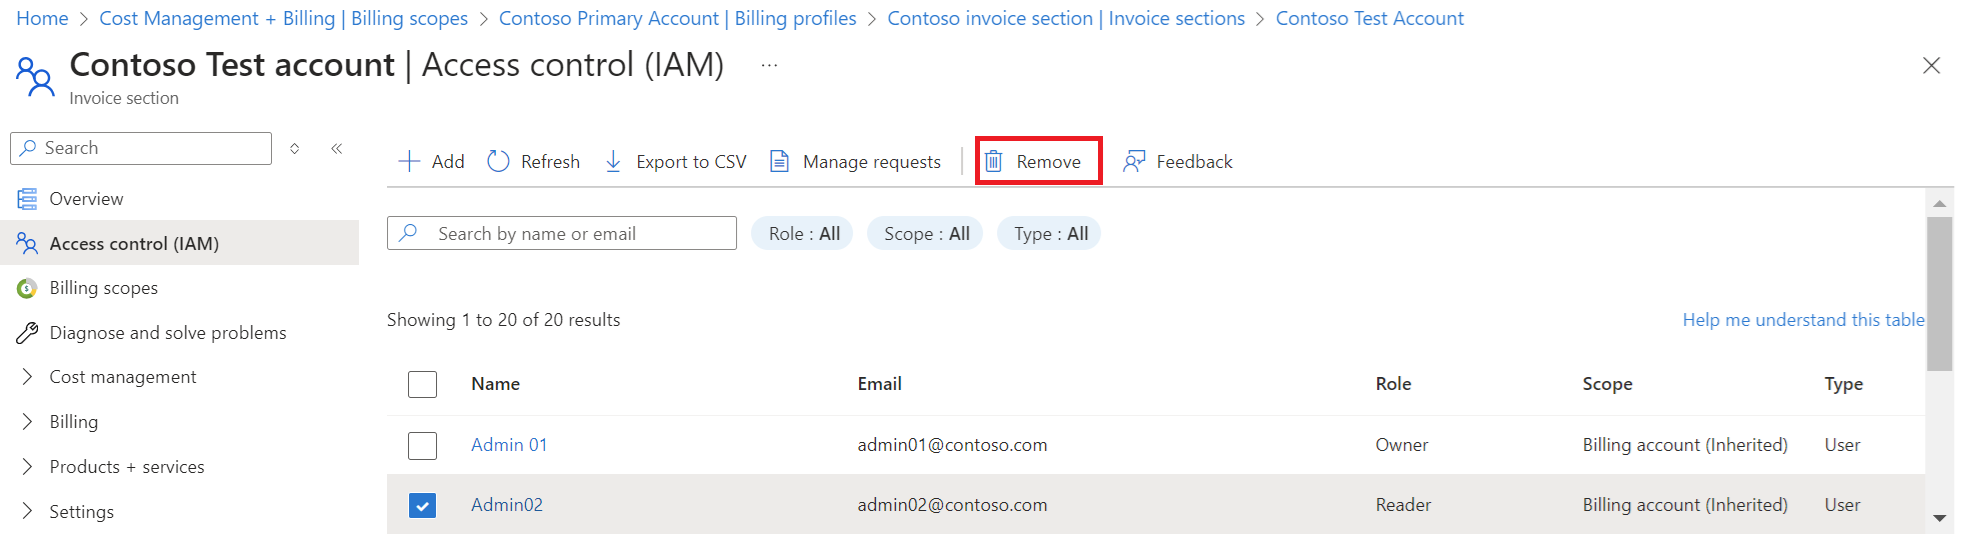Open the ellipsis more options icon
This screenshot has height=546, width=1972.
click(x=769, y=66)
